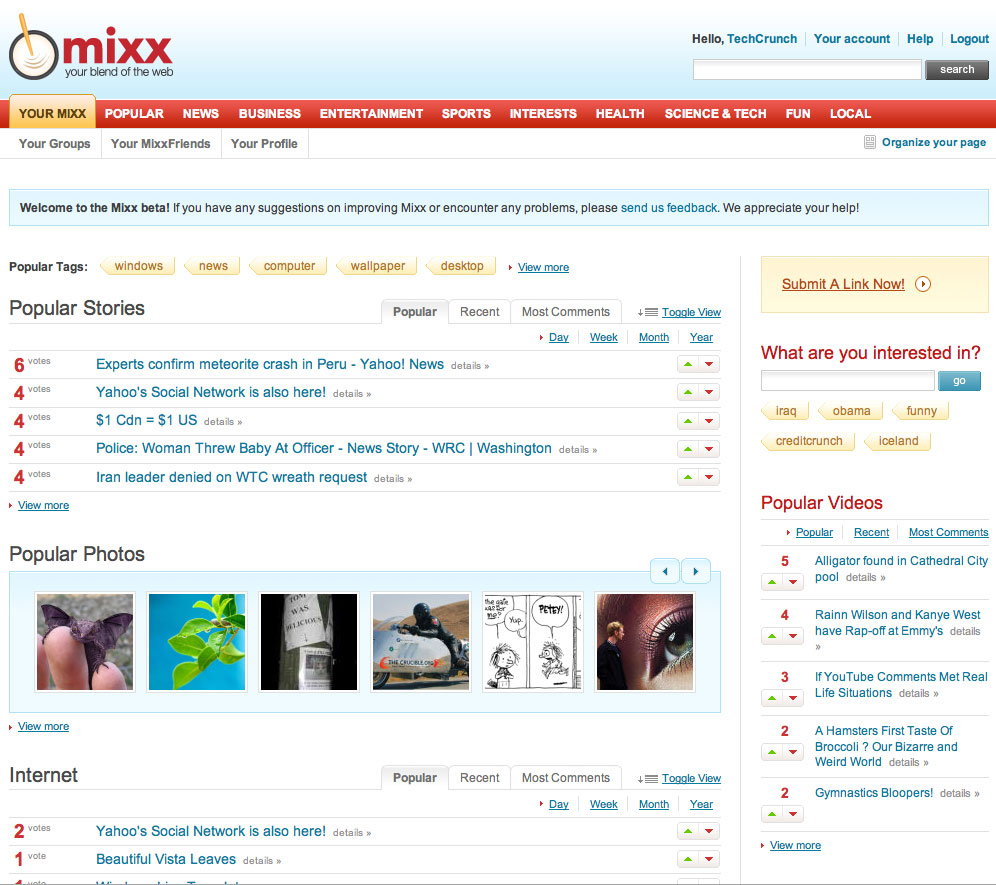Click View more under Popular Videos
The height and width of the screenshot is (885, 996).
click(795, 846)
